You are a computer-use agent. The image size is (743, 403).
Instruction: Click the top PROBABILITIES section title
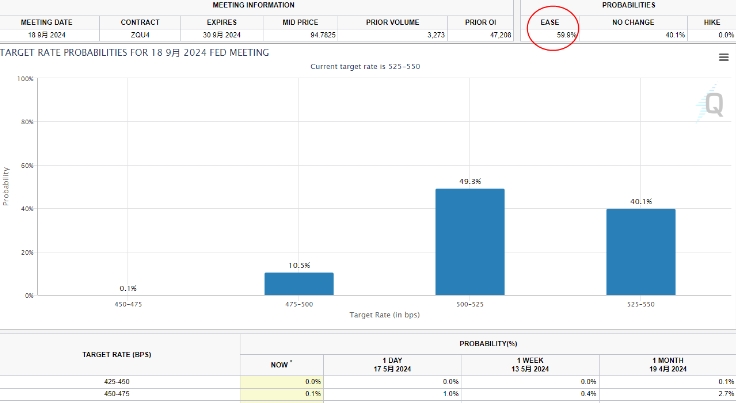click(x=629, y=5)
